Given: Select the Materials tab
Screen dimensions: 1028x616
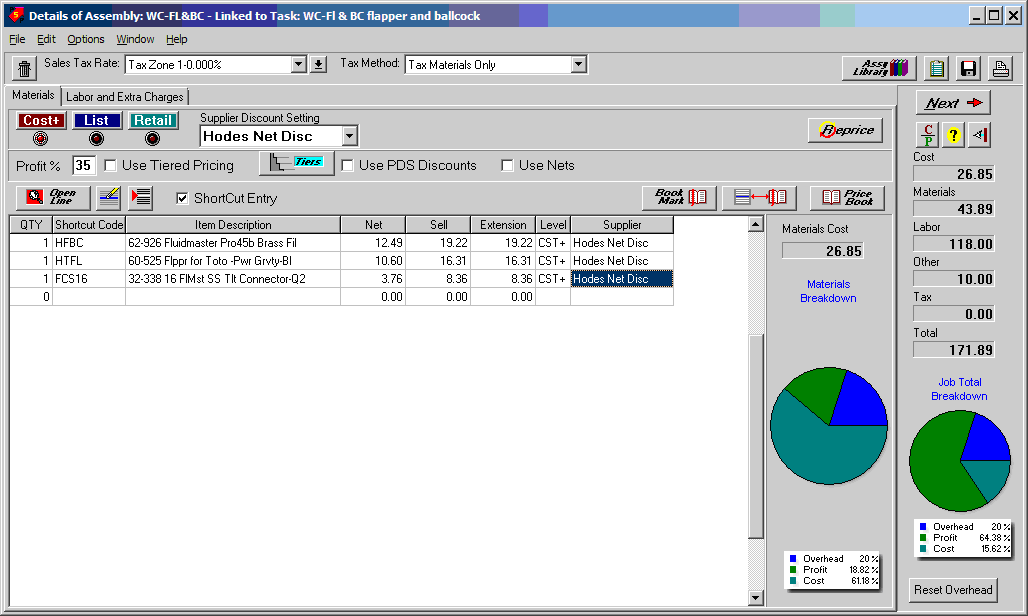Looking at the screenshot, I should [x=33, y=95].
